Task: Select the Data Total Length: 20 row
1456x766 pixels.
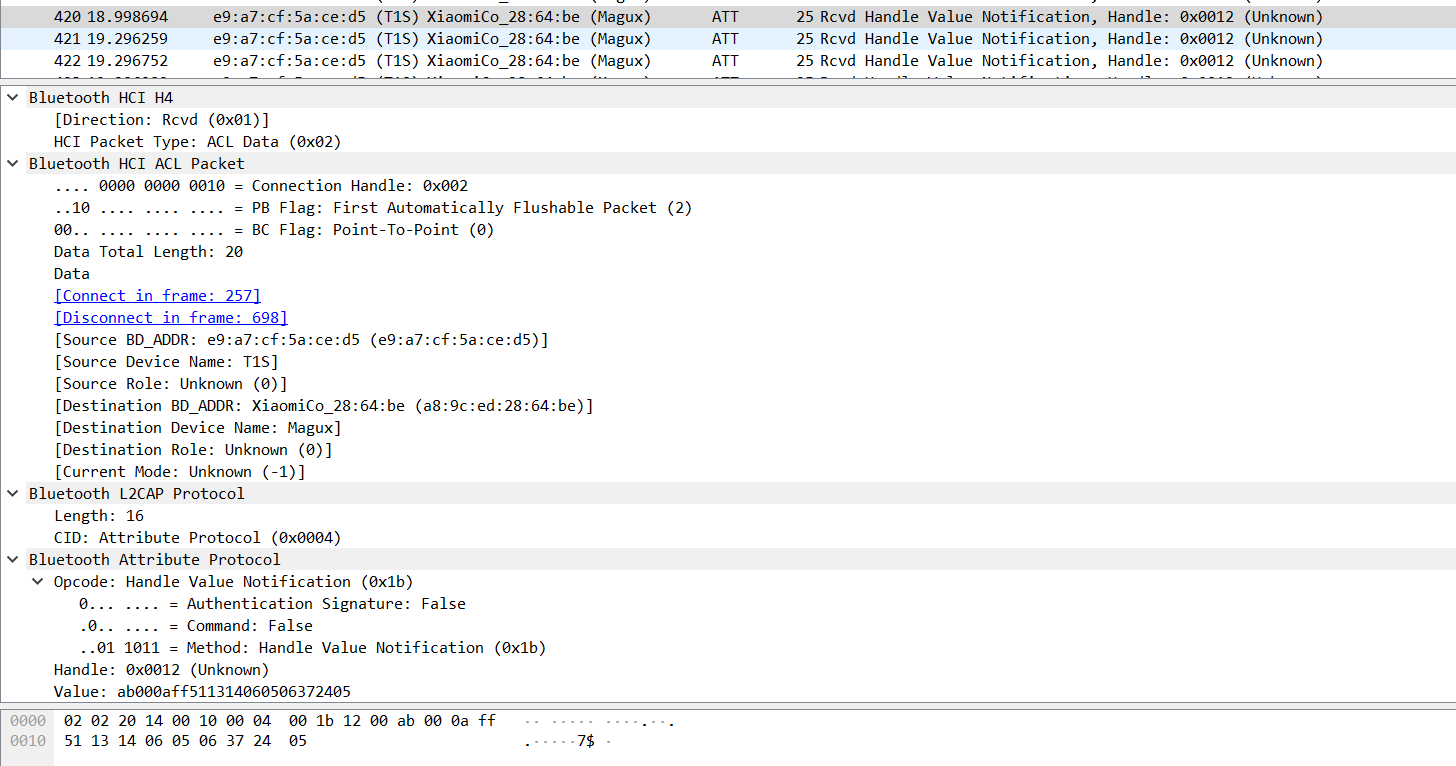Action: point(149,252)
